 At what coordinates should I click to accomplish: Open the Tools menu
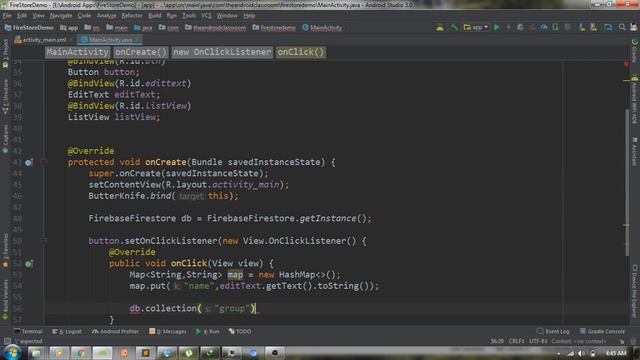click(x=189, y=16)
